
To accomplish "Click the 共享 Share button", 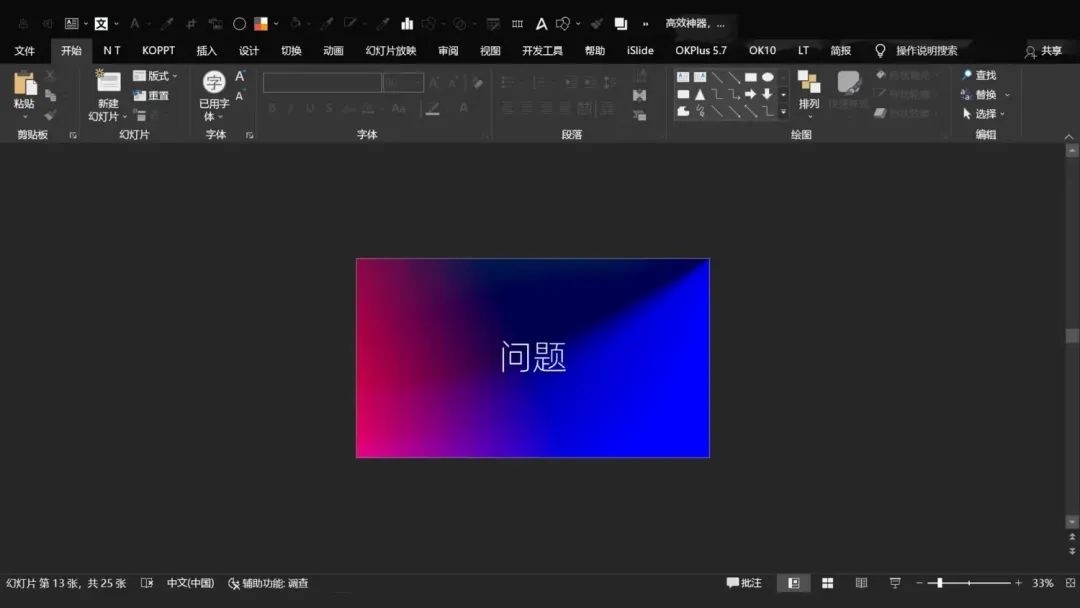I will 1043,51.
